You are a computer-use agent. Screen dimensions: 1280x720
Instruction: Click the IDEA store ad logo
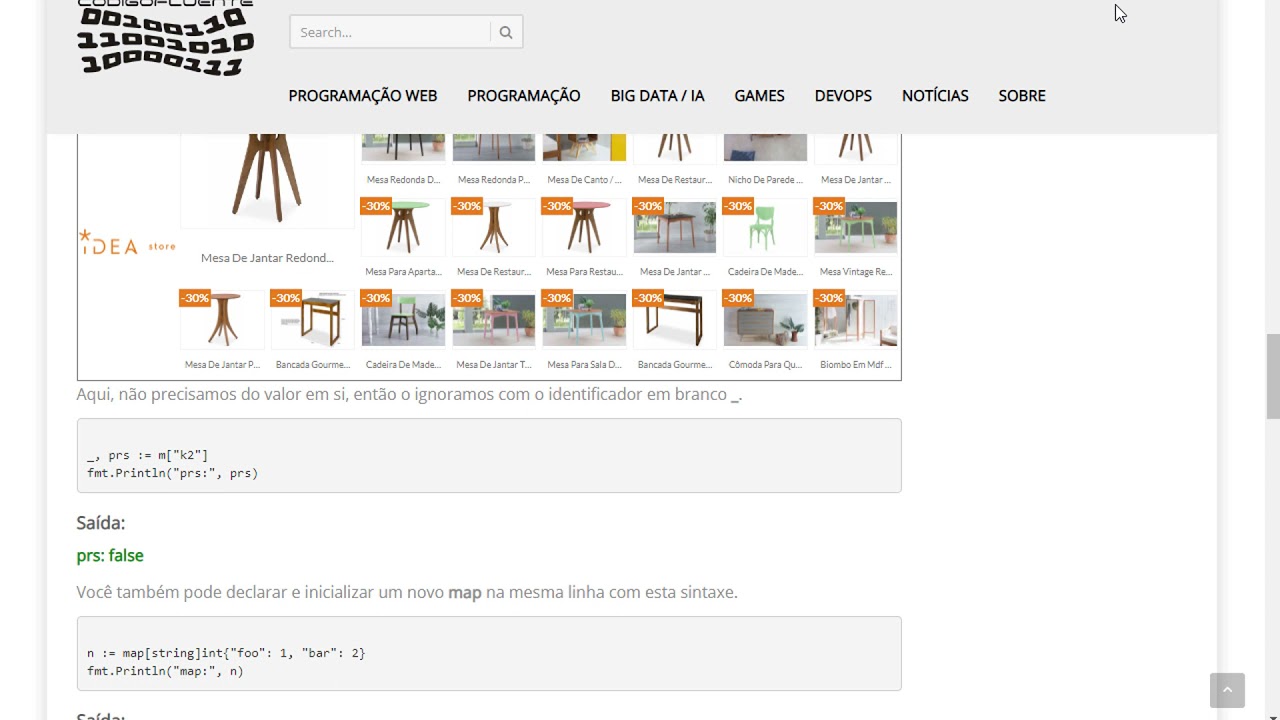pos(127,243)
